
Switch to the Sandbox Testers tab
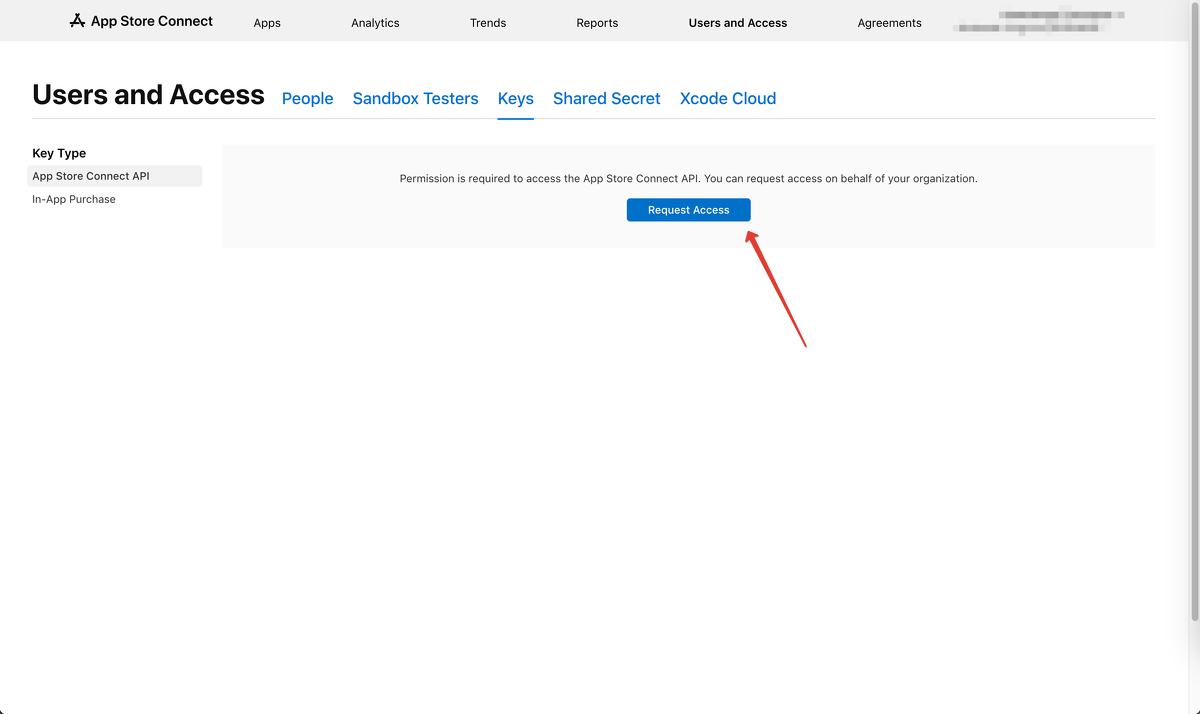point(416,98)
